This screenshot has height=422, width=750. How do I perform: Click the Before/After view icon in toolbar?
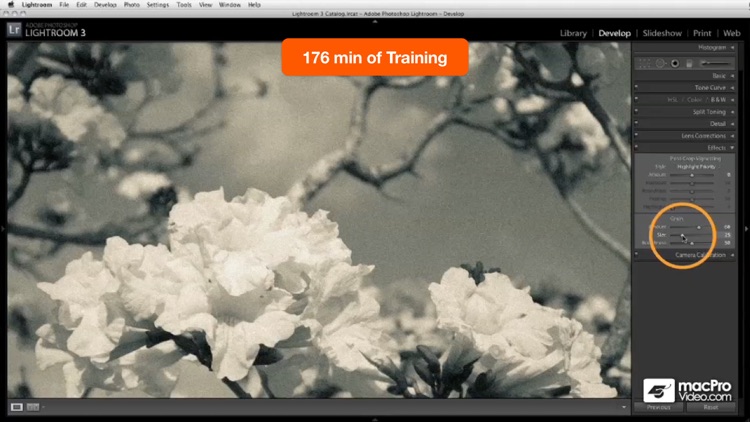tap(33, 407)
